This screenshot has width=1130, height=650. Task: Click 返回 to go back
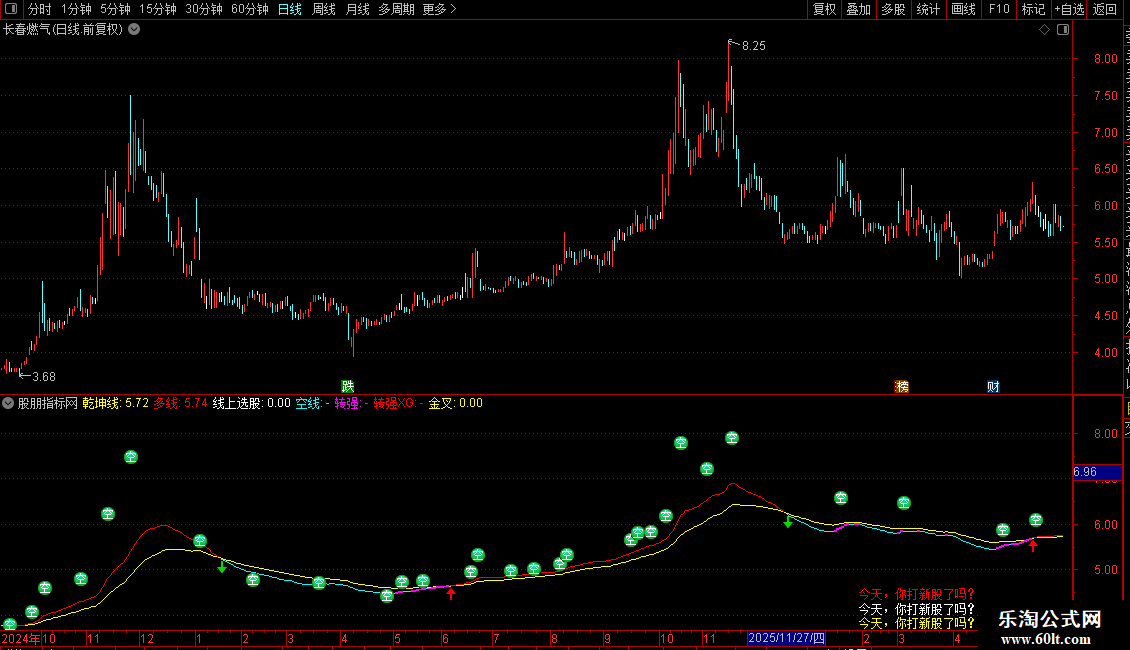point(1104,9)
